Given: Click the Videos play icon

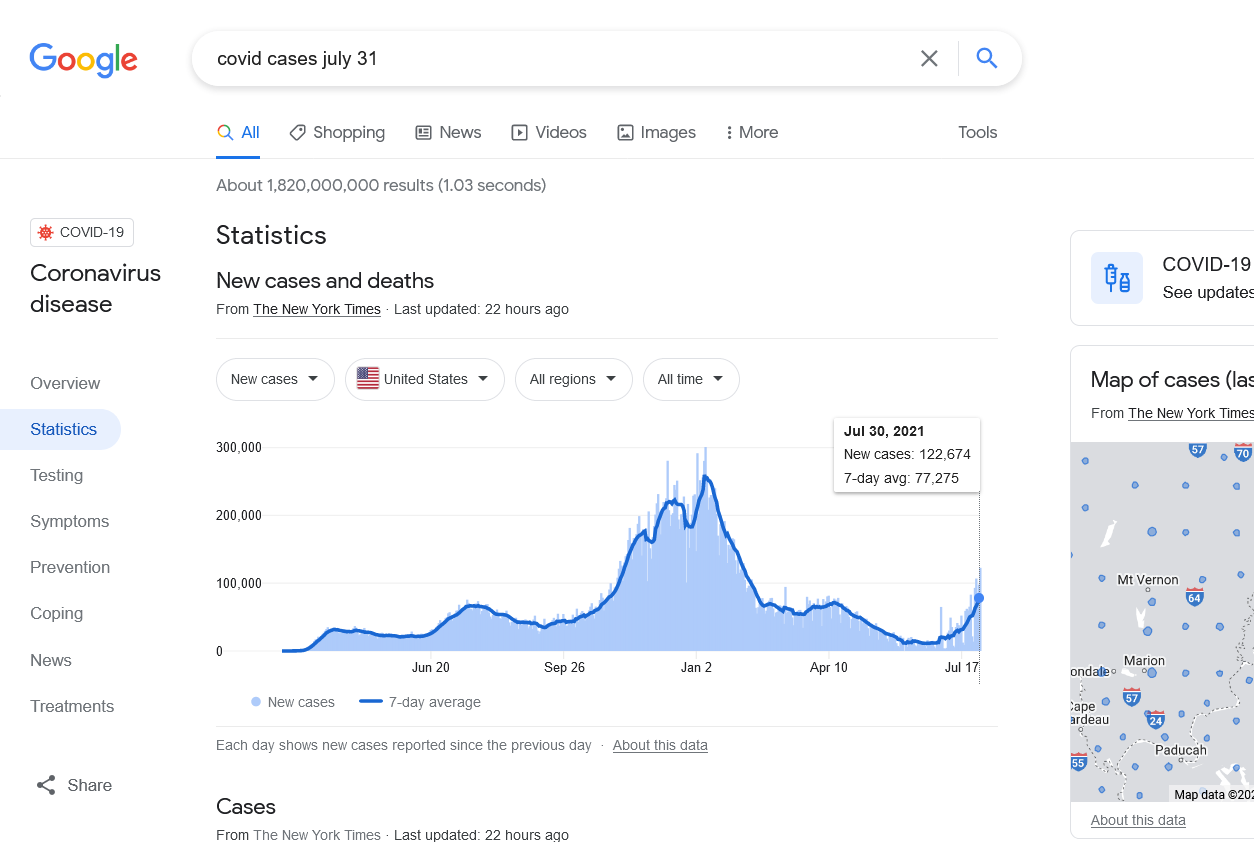Looking at the screenshot, I should (519, 132).
